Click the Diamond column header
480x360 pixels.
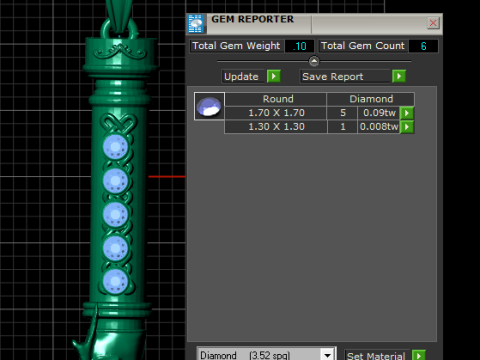click(371, 99)
